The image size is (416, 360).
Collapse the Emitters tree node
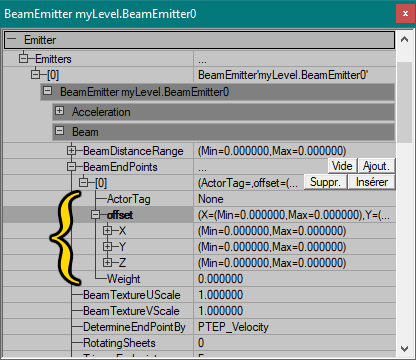[x=23, y=59]
